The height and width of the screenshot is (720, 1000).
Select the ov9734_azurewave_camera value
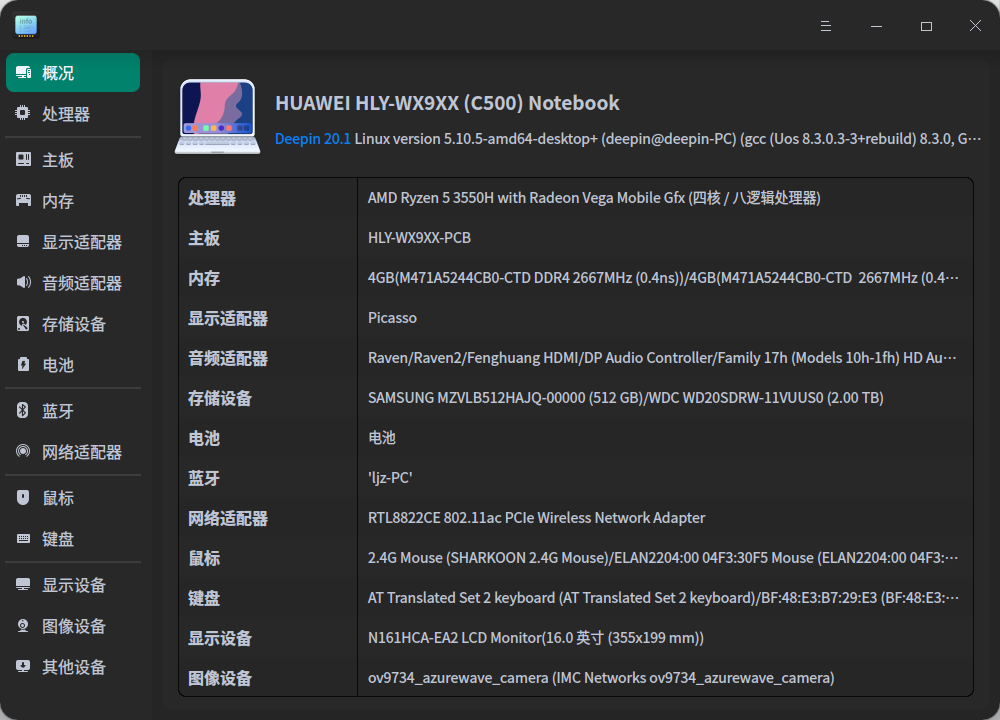click(601, 678)
